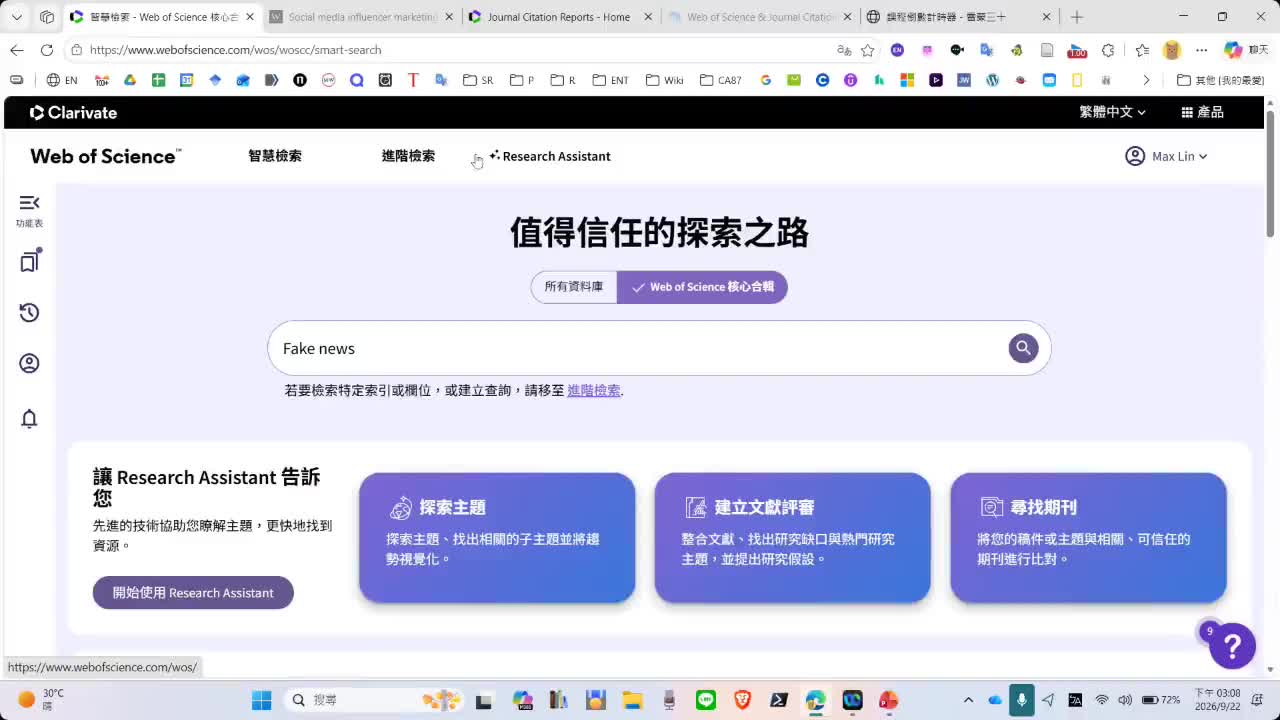Open marked list icon in left sidebar

pos(30,260)
